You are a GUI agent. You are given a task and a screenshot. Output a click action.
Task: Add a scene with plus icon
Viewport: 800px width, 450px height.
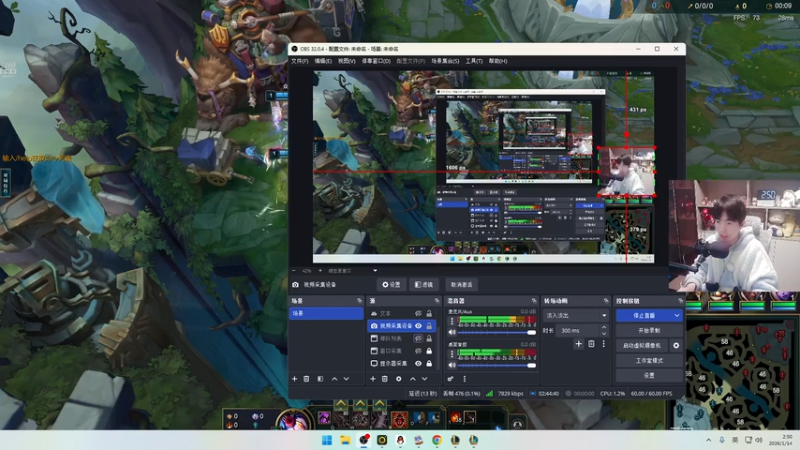[x=294, y=379]
